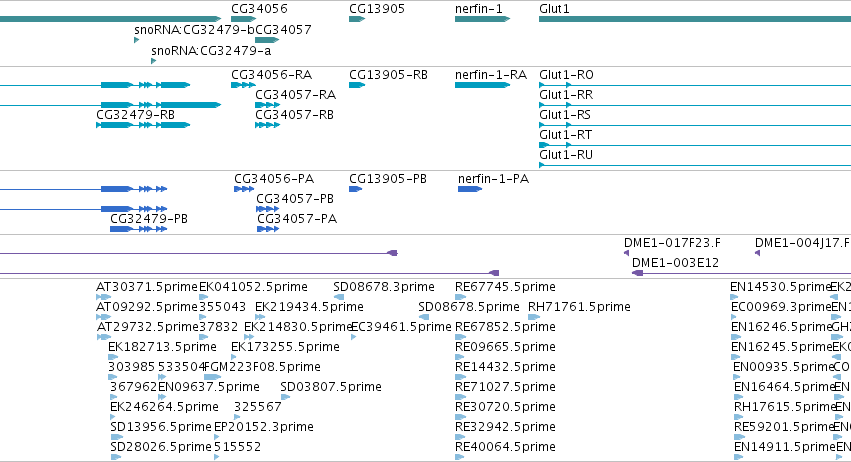
Task: Select nerfin-1-RA transcript bar
Action: (482, 85)
